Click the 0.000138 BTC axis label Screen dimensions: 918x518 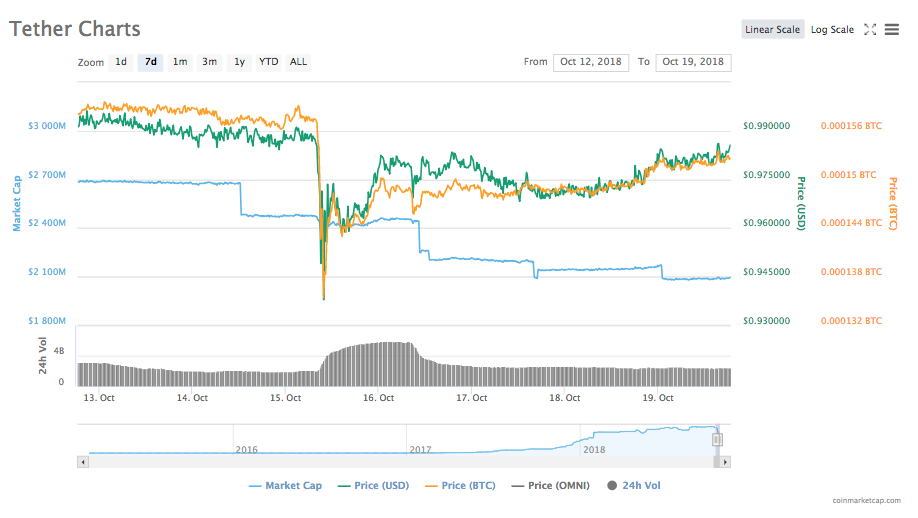click(851, 272)
